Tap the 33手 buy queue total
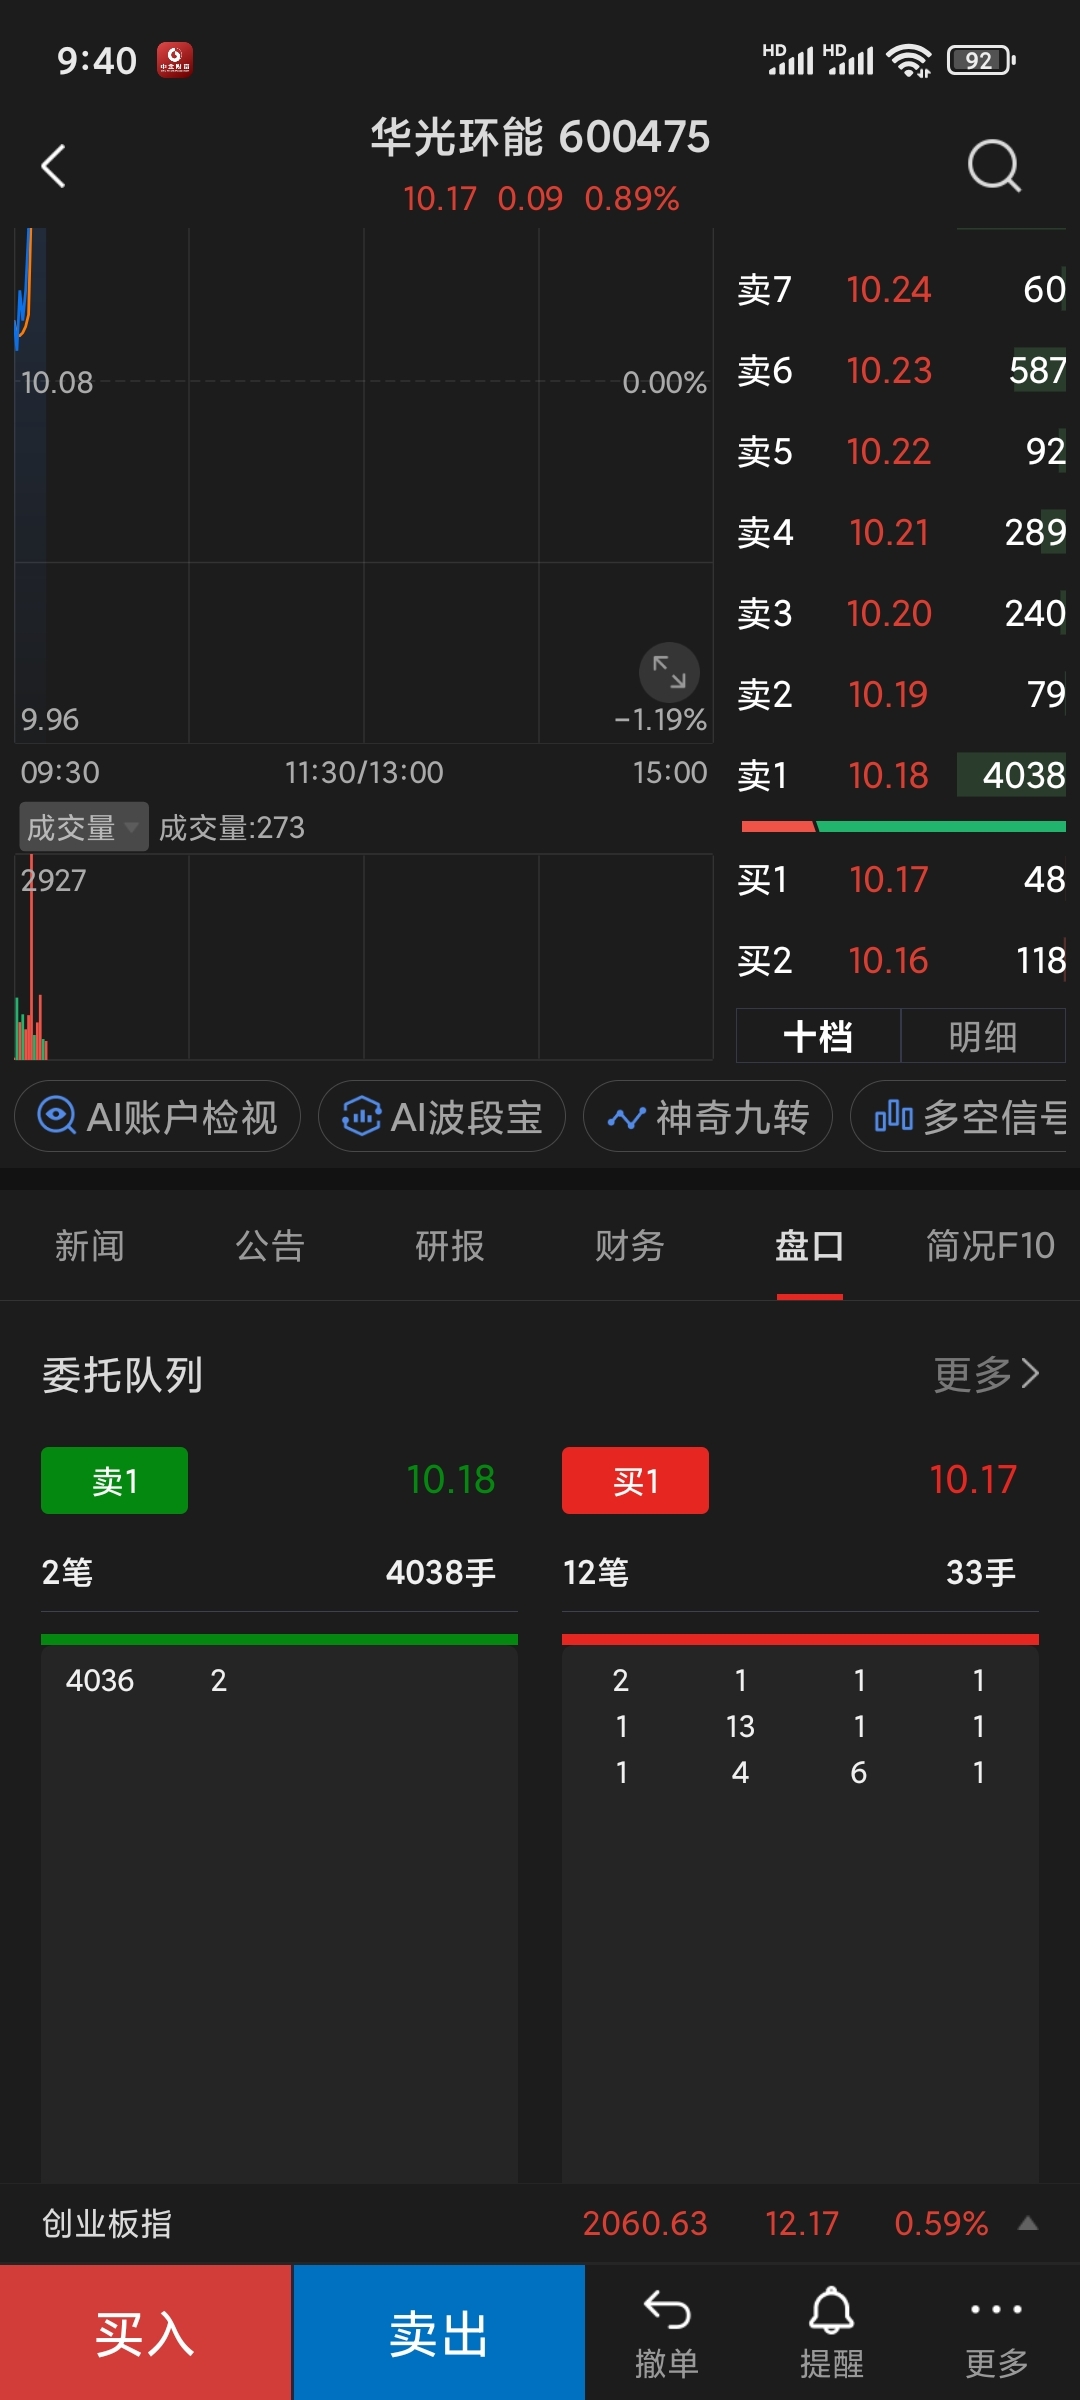Screen dimensions: 1080x2400 point(981,1572)
